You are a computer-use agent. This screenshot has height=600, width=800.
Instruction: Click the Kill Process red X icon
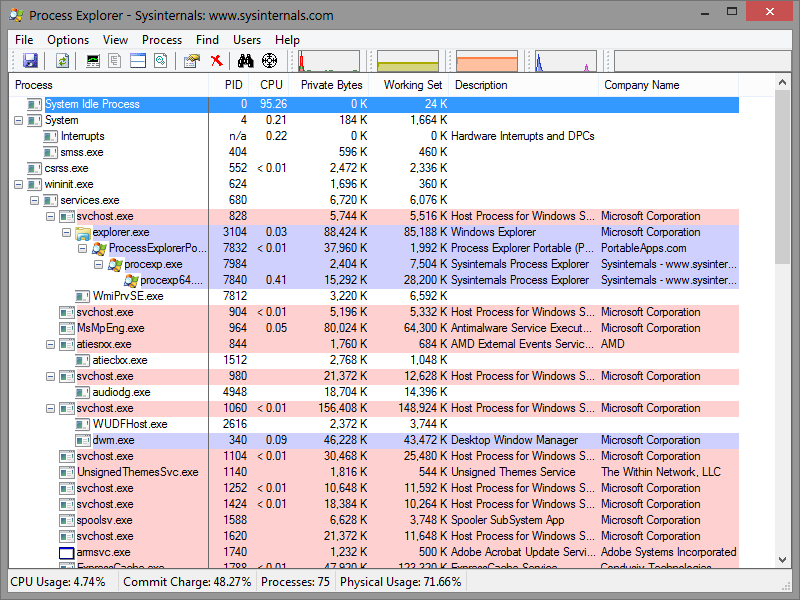point(217,62)
